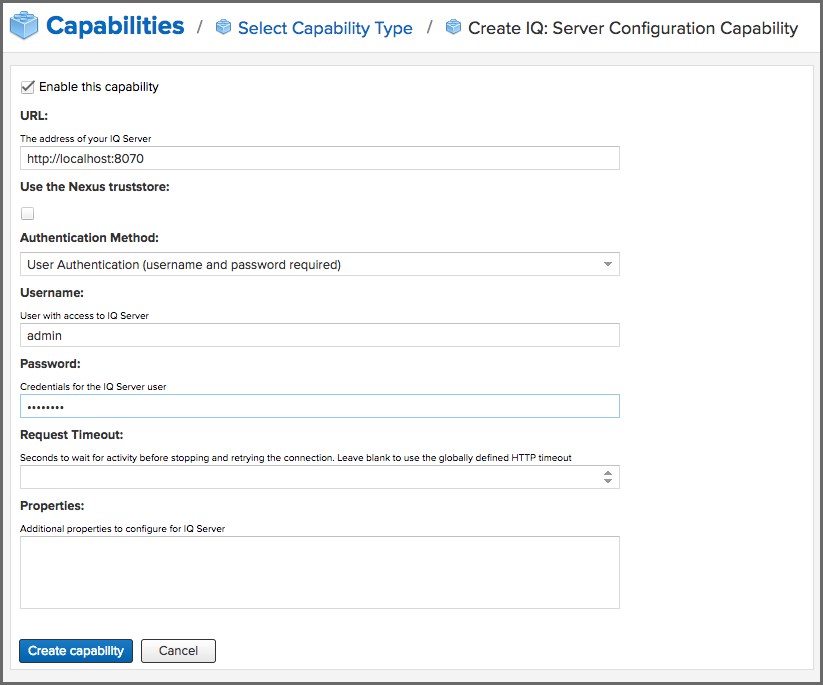This screenshot has height=685, width=823.
Task: Enable the Use the Nexus truststore checkbox
Action: pos(27,213)
